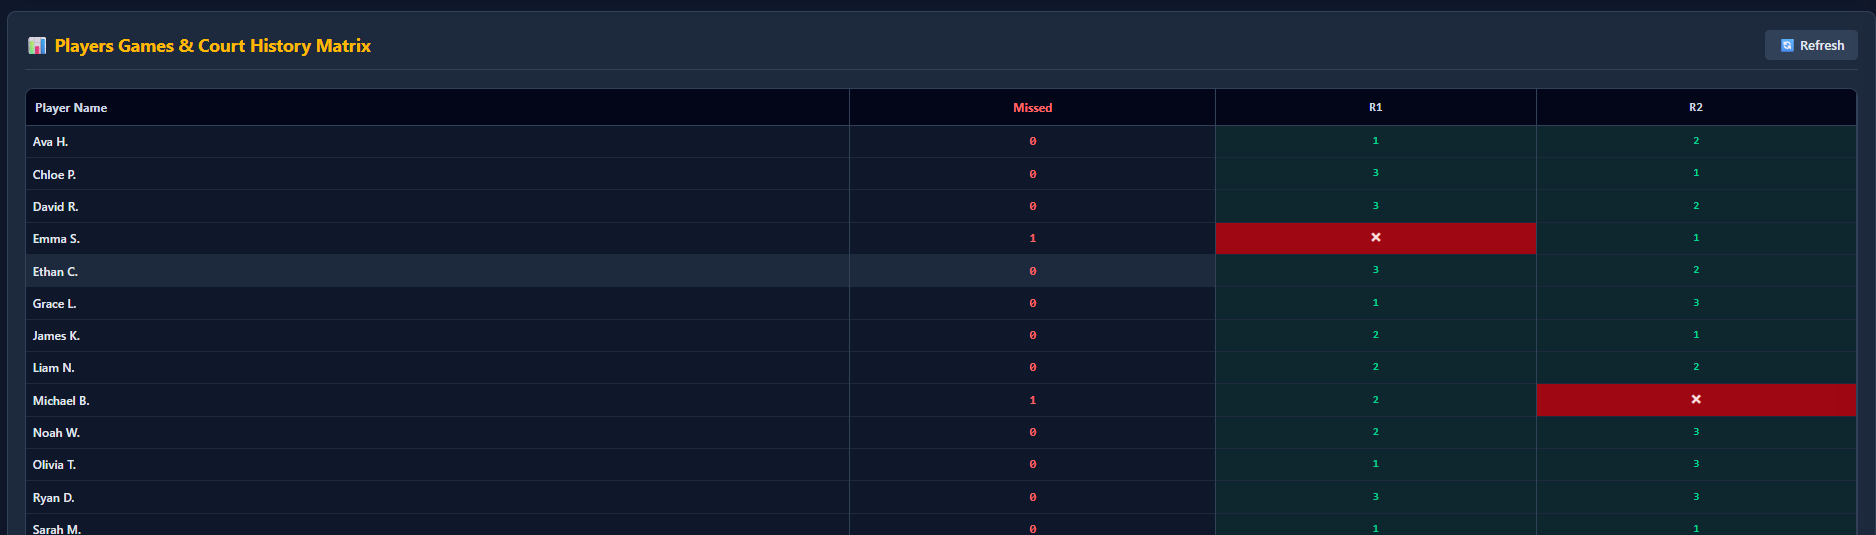Click the R1 column header
This screenshot has height=535, width=1876.
[1376, 107]
